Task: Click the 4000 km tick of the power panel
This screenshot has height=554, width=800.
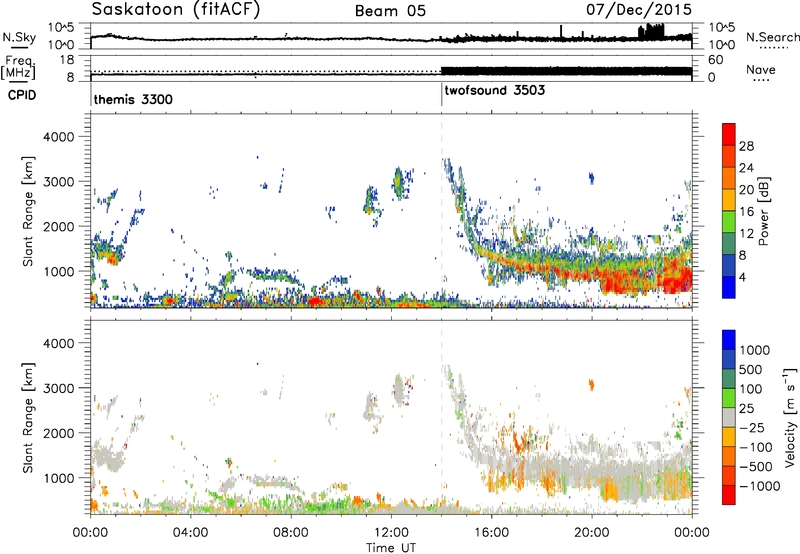Action: click(x=58, y=137)
